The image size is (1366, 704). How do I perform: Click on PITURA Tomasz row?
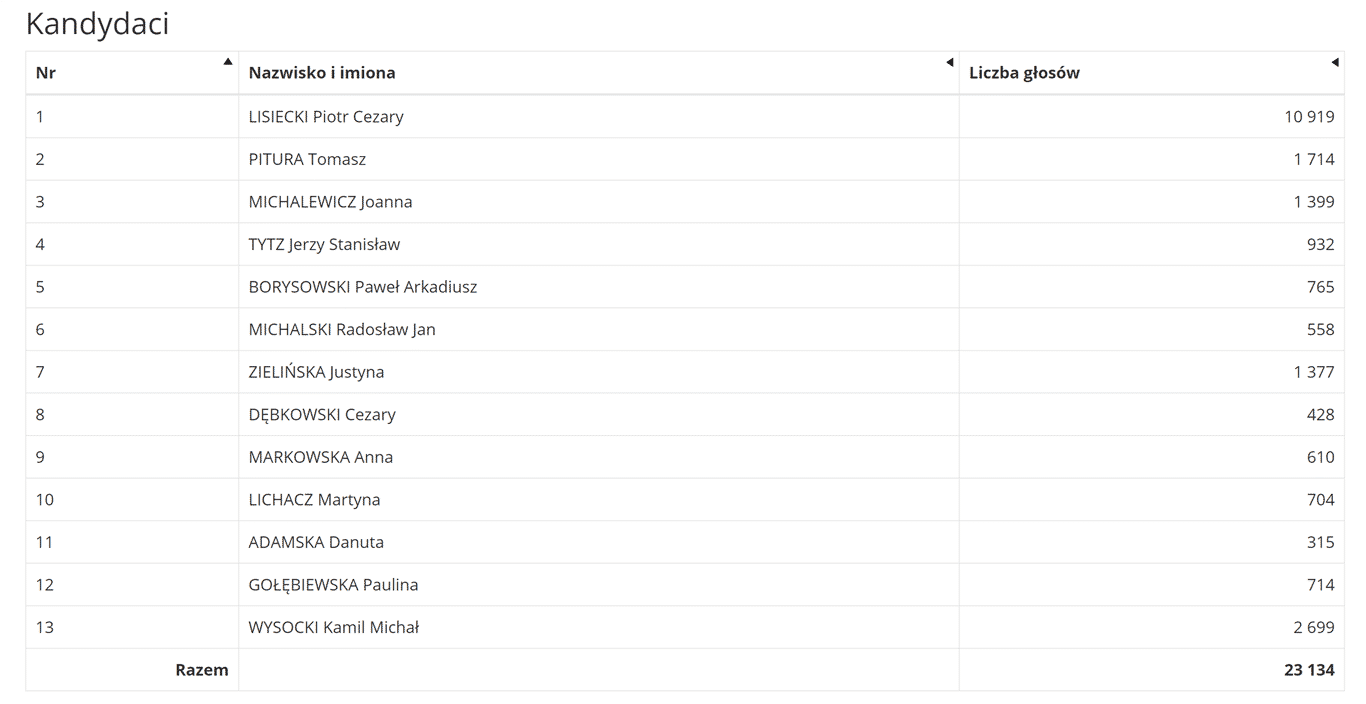pos(307,159)
